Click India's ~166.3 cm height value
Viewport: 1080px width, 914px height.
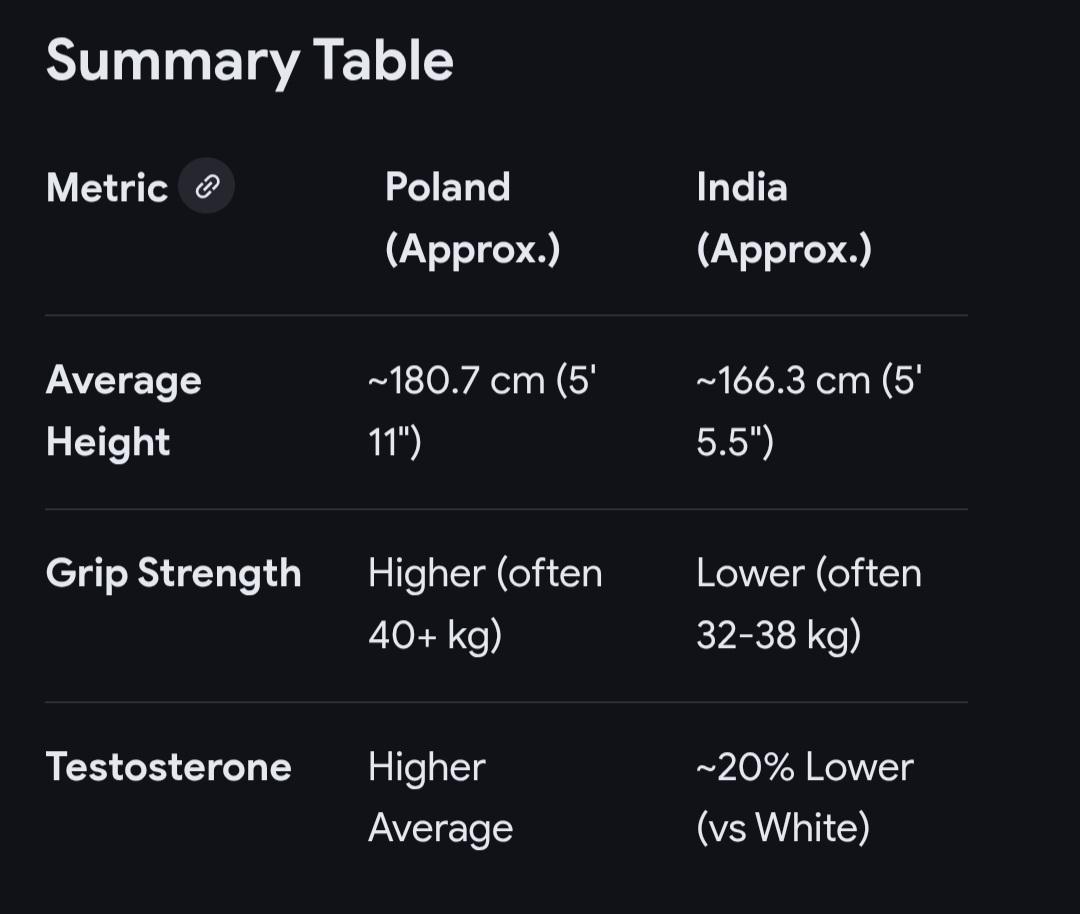pos(809,382)
